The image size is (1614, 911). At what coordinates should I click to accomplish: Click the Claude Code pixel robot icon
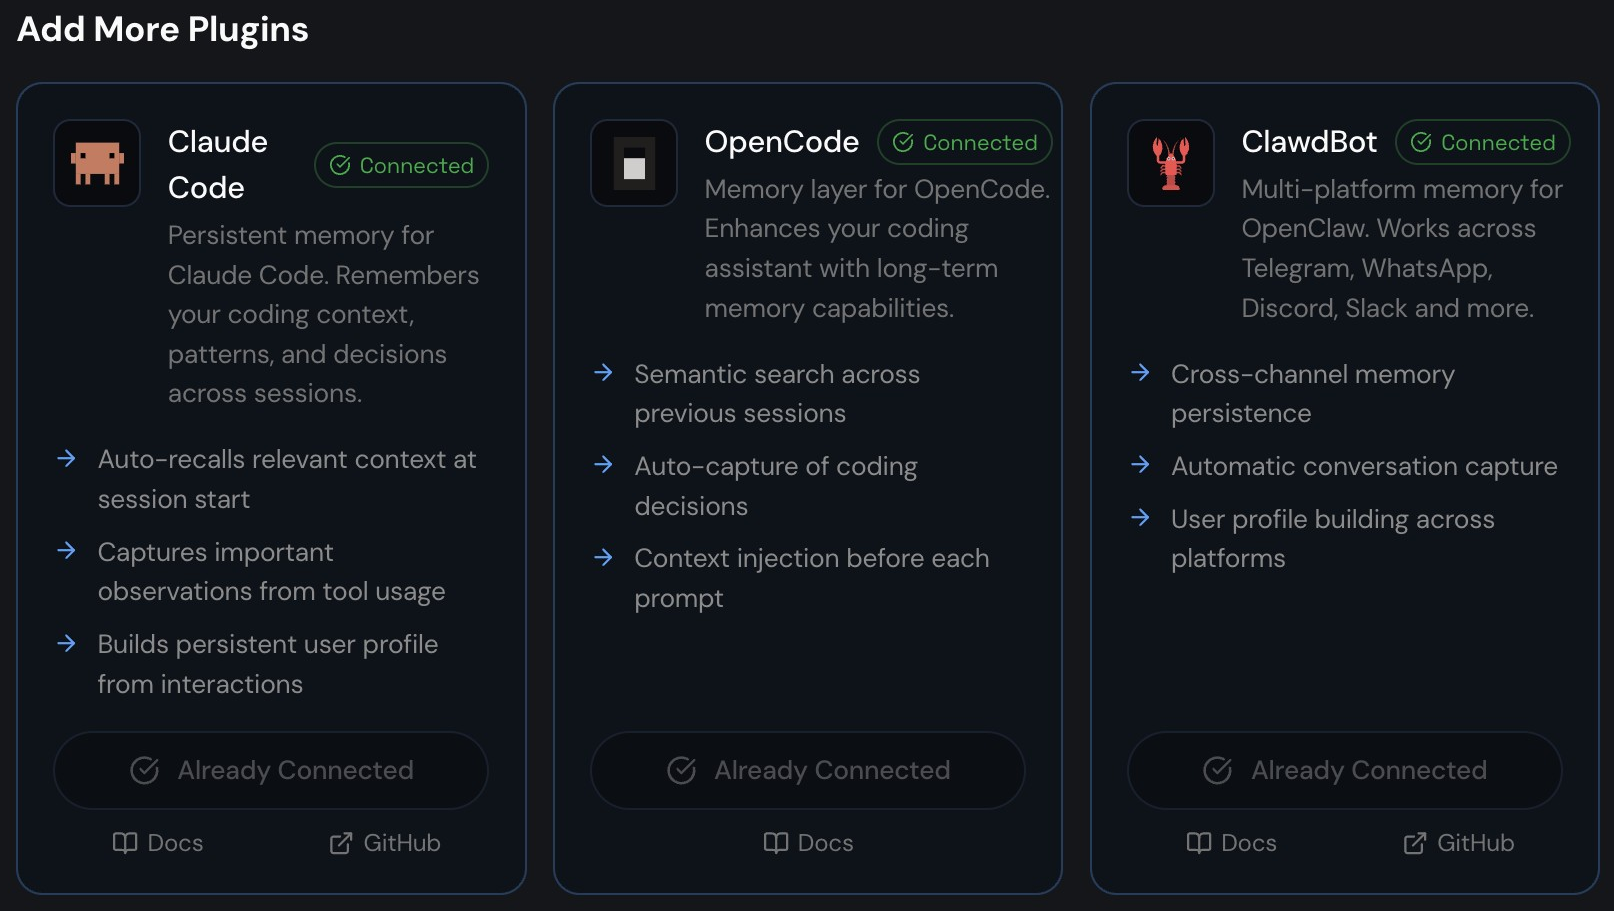coord(97,163)
